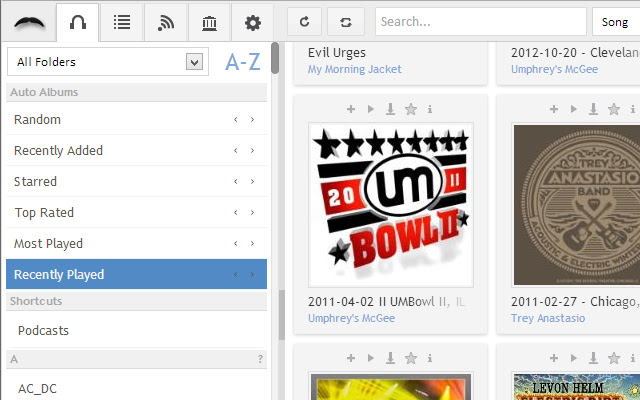This screenshot has height=400, width=640.
Task: Download the UMBowl II album
Action: point(390,109)
